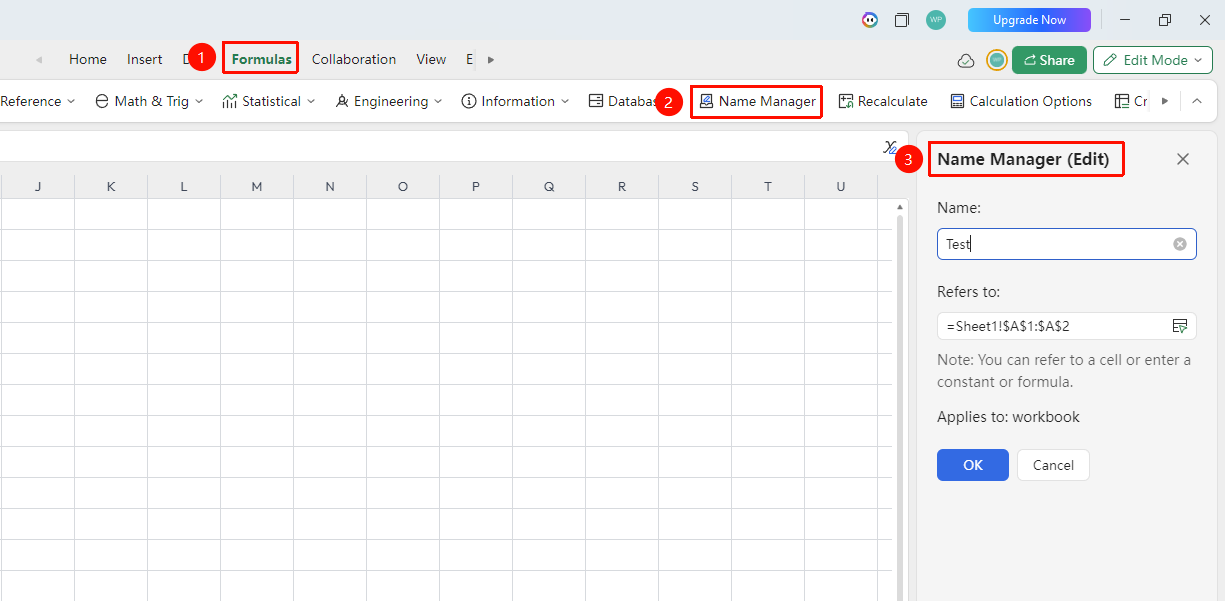Screen dimensions: 1225x601
Task: Expand the Statistical functions dropdown
Action: point(268,101)
